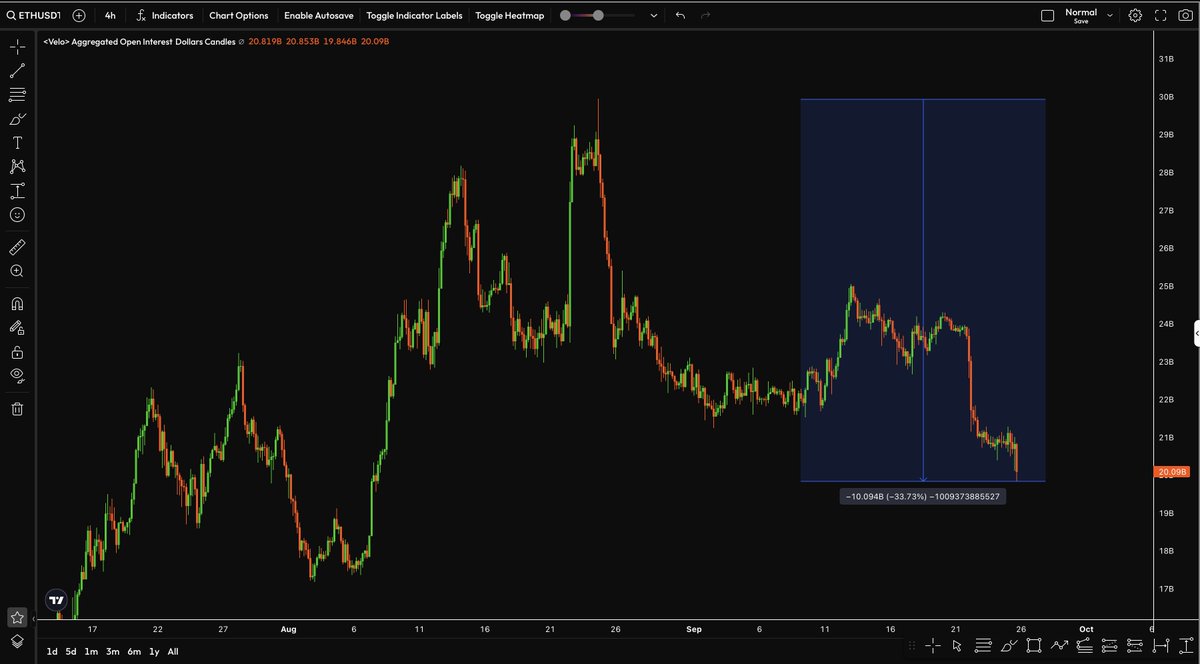Select the price range measure tool in left sidebar
The image size is (1200, 664).
[x=17, y=191]
